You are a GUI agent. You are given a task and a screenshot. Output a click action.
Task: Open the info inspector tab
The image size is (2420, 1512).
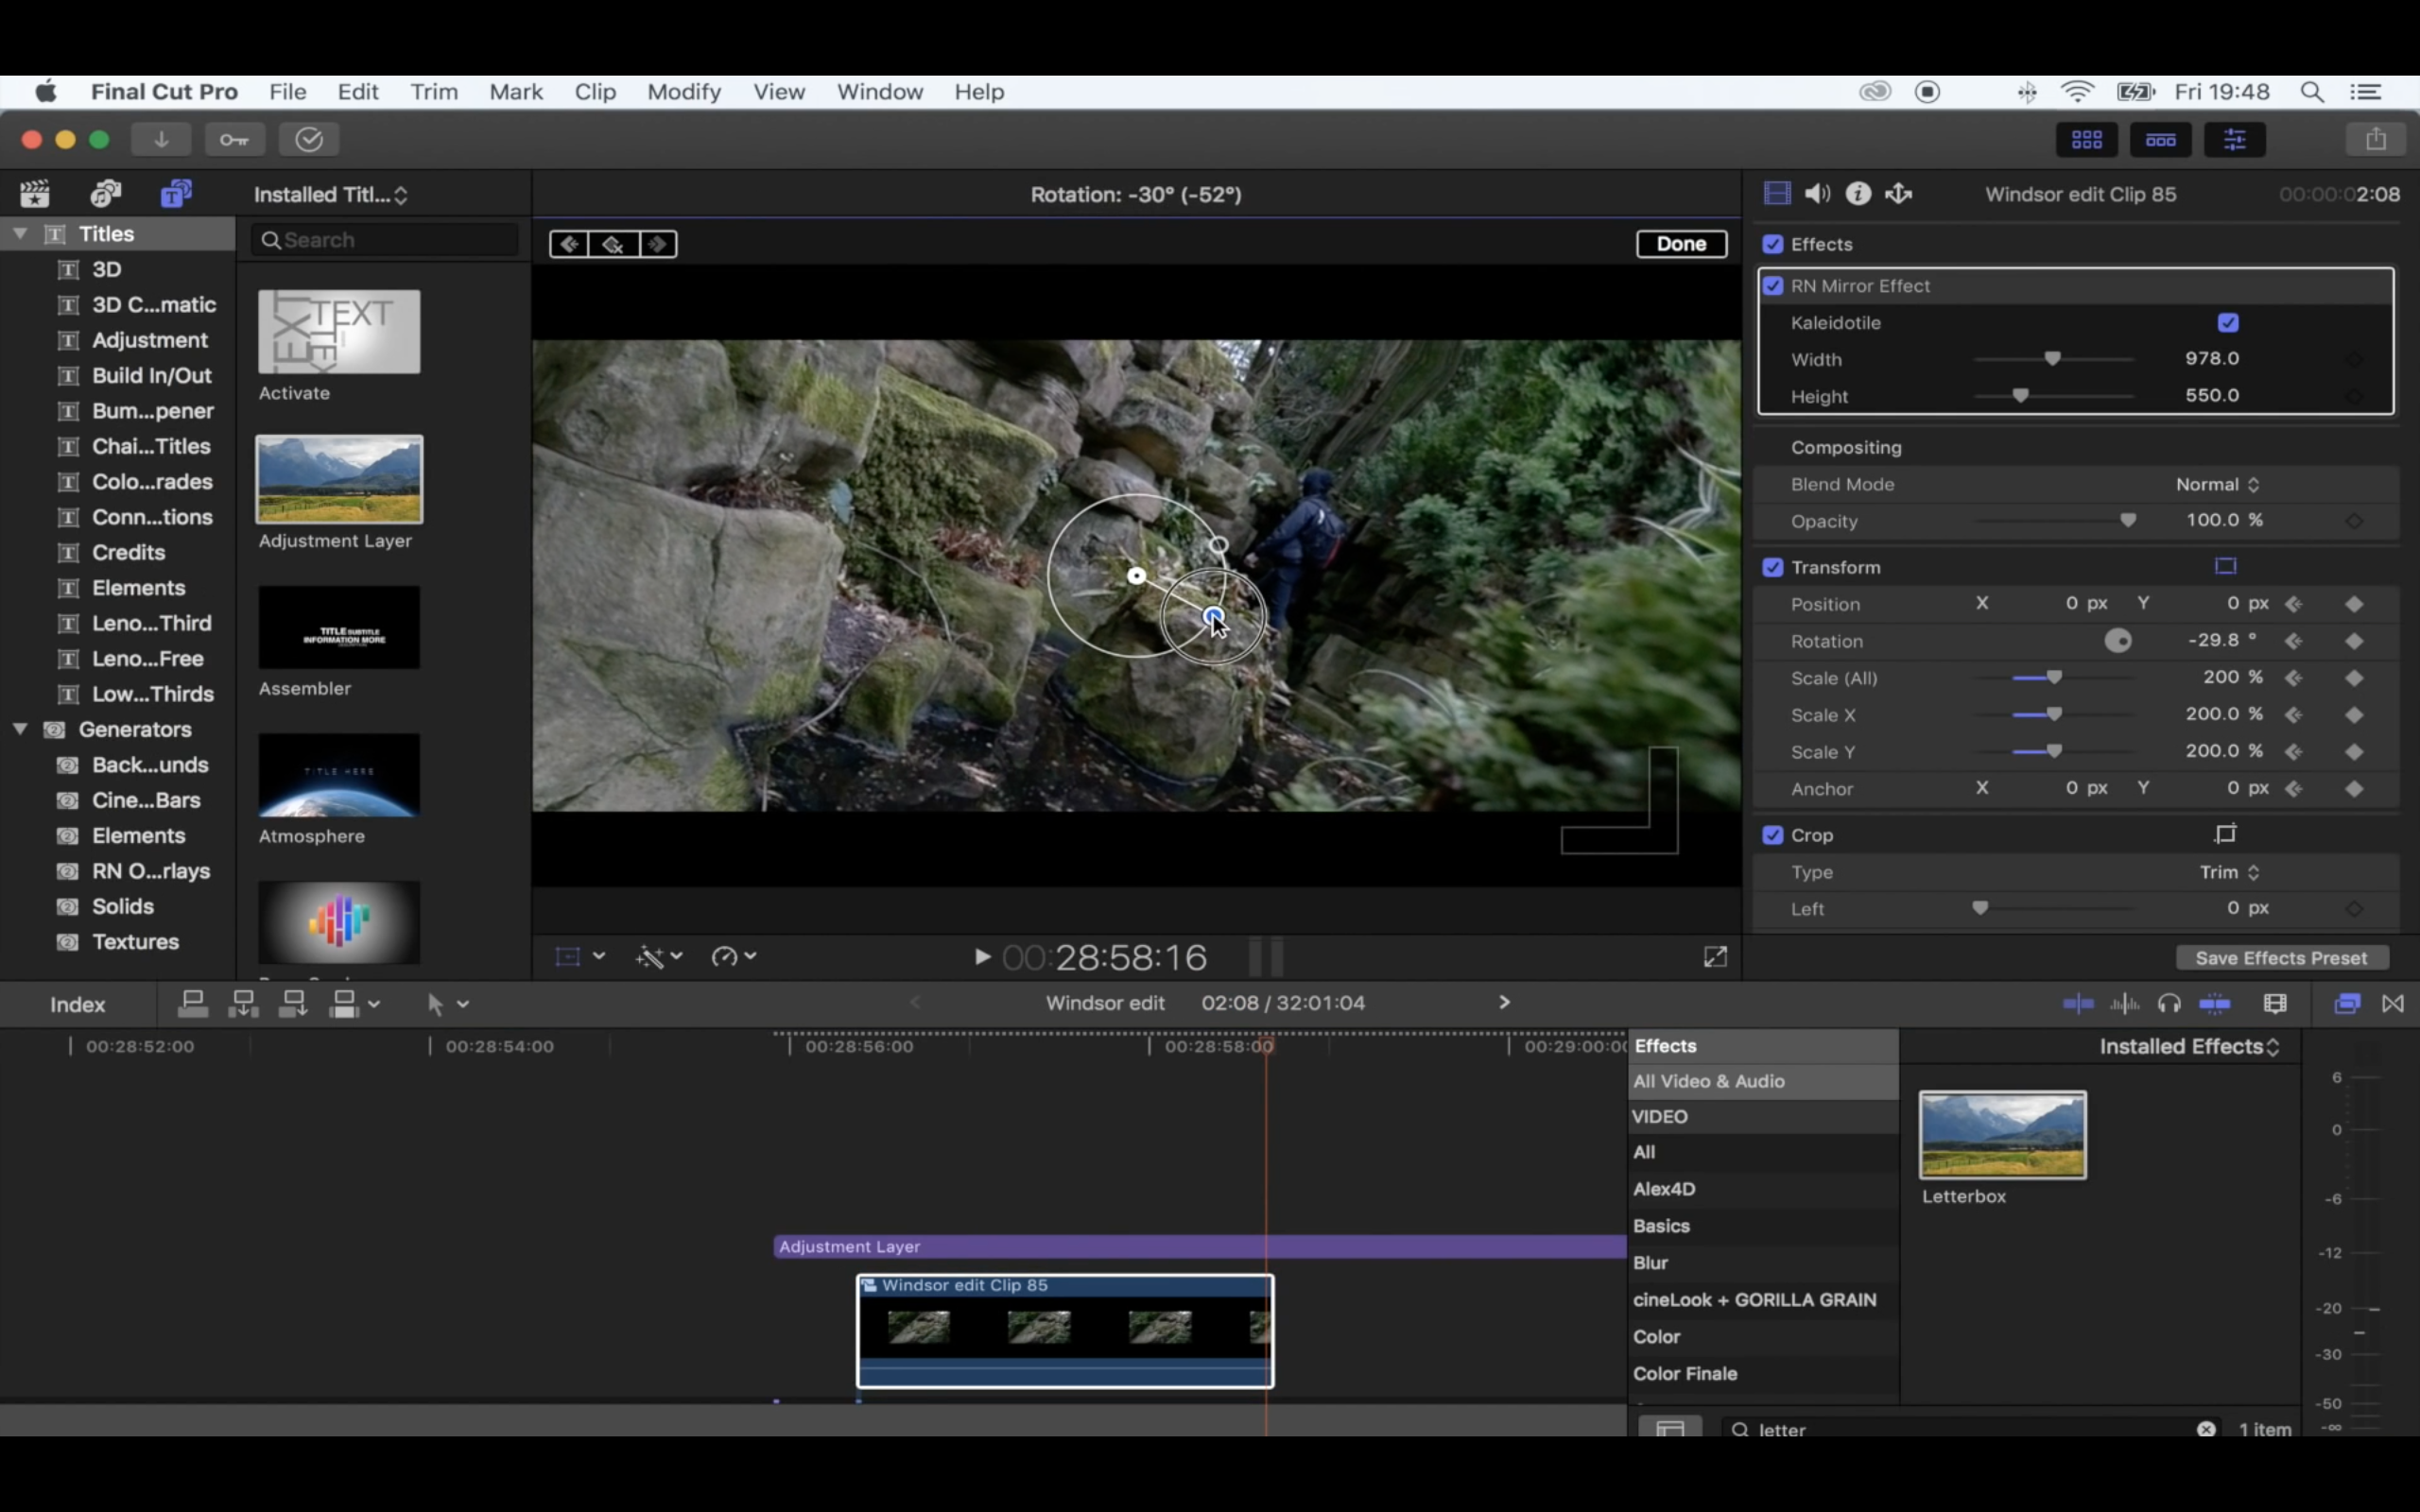pyautogui.click(x=1858, y=194)
